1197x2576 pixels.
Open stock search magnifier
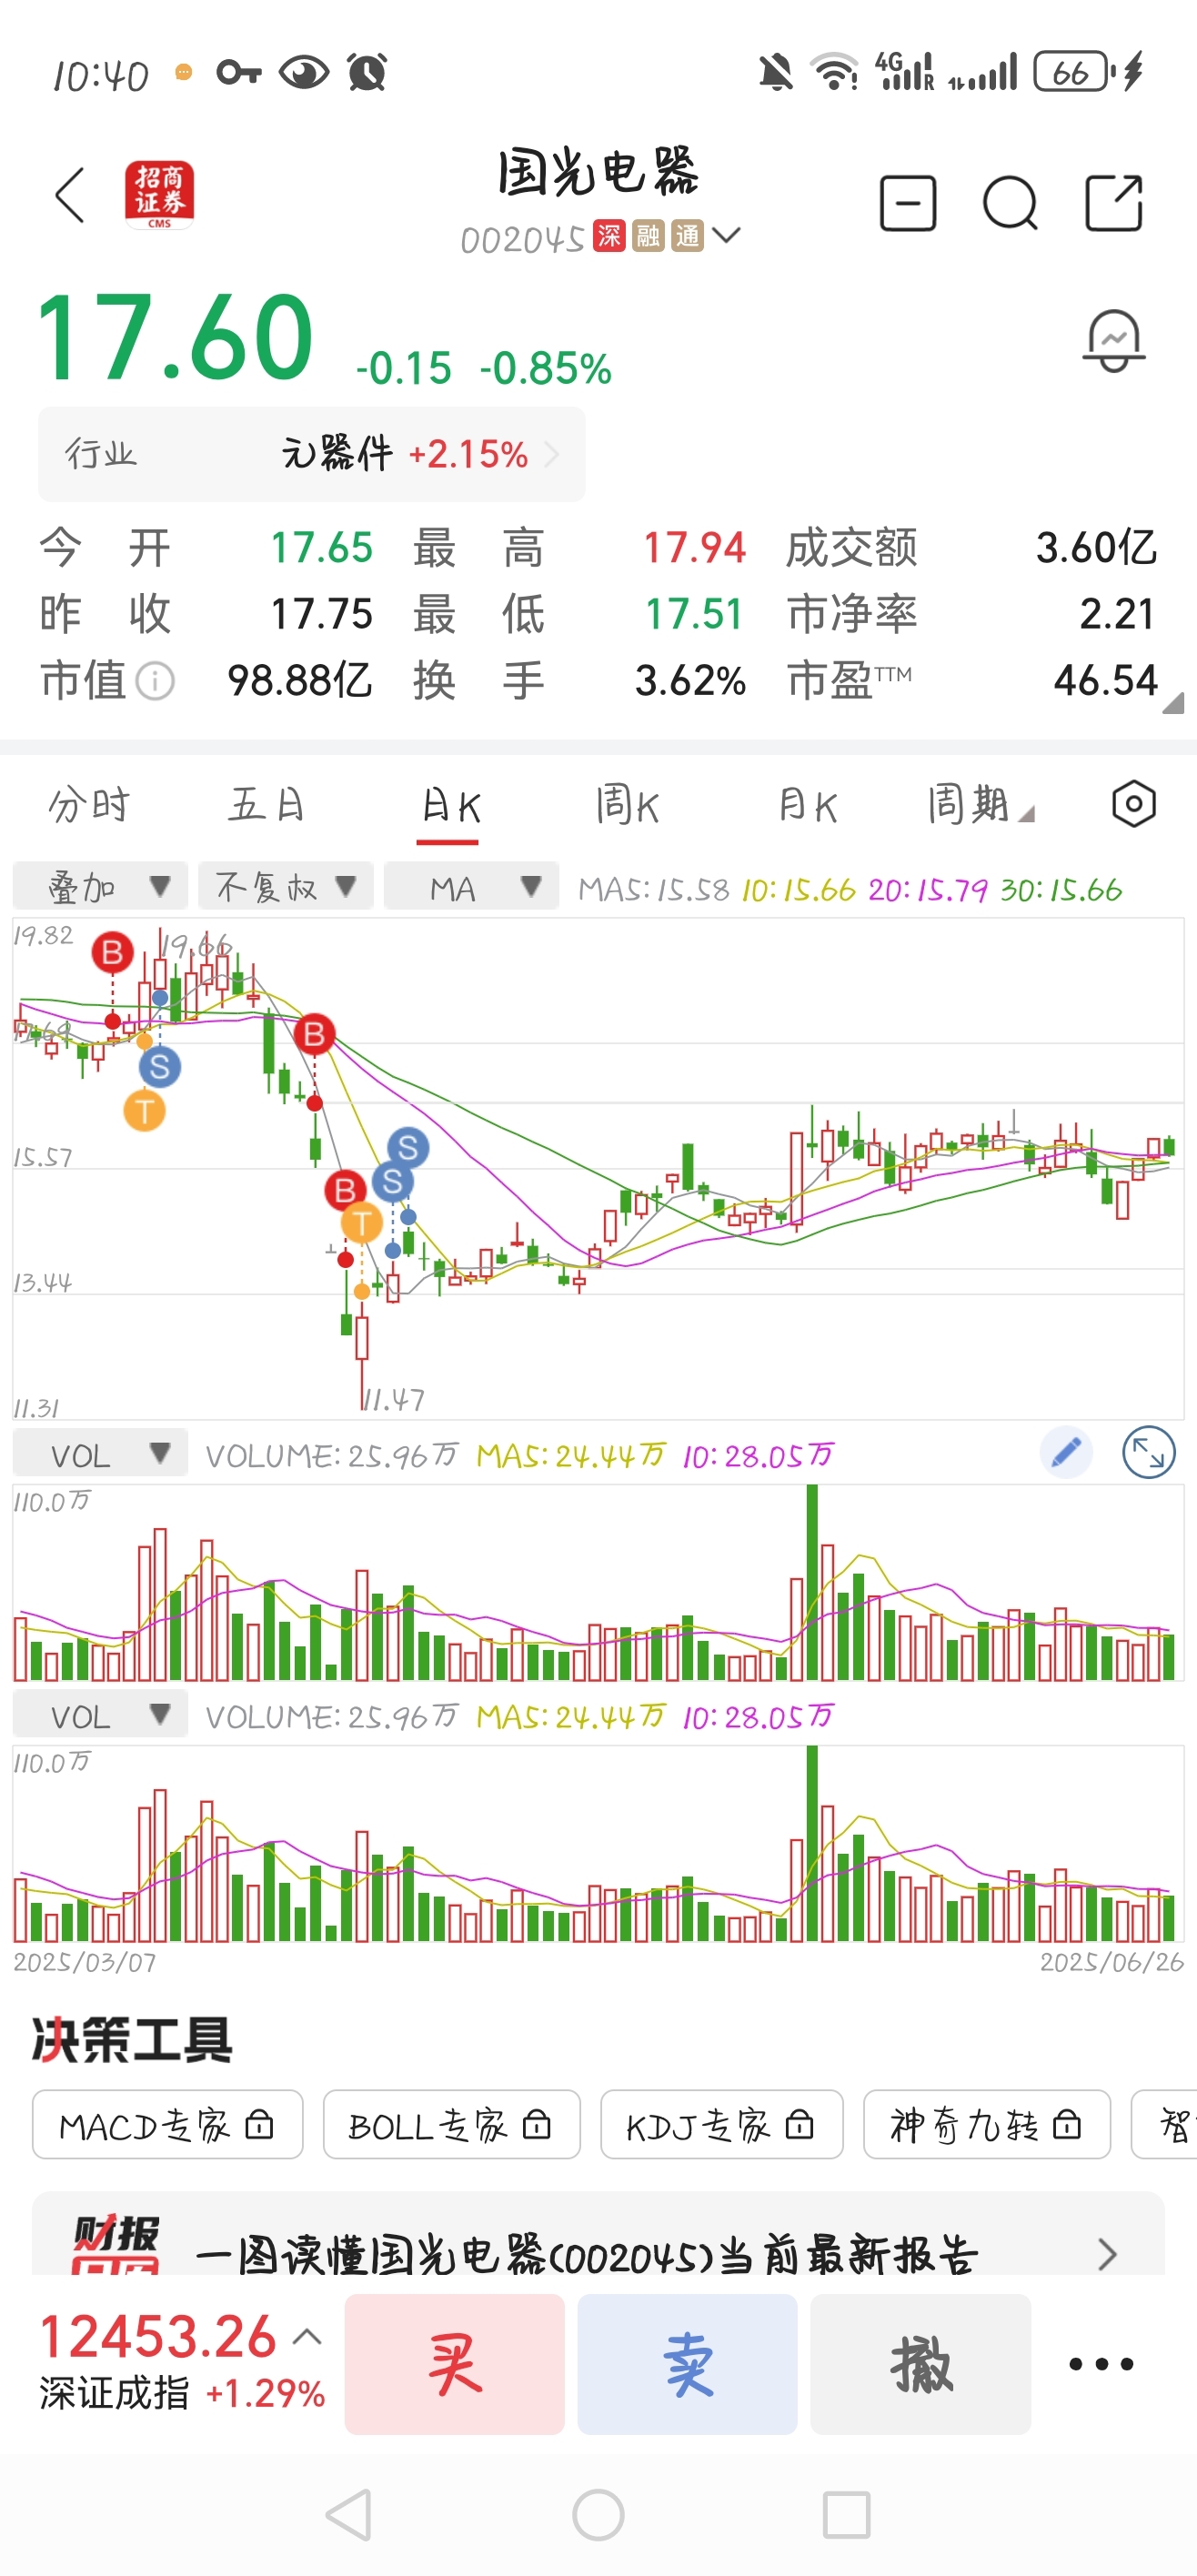(1011, 204)
